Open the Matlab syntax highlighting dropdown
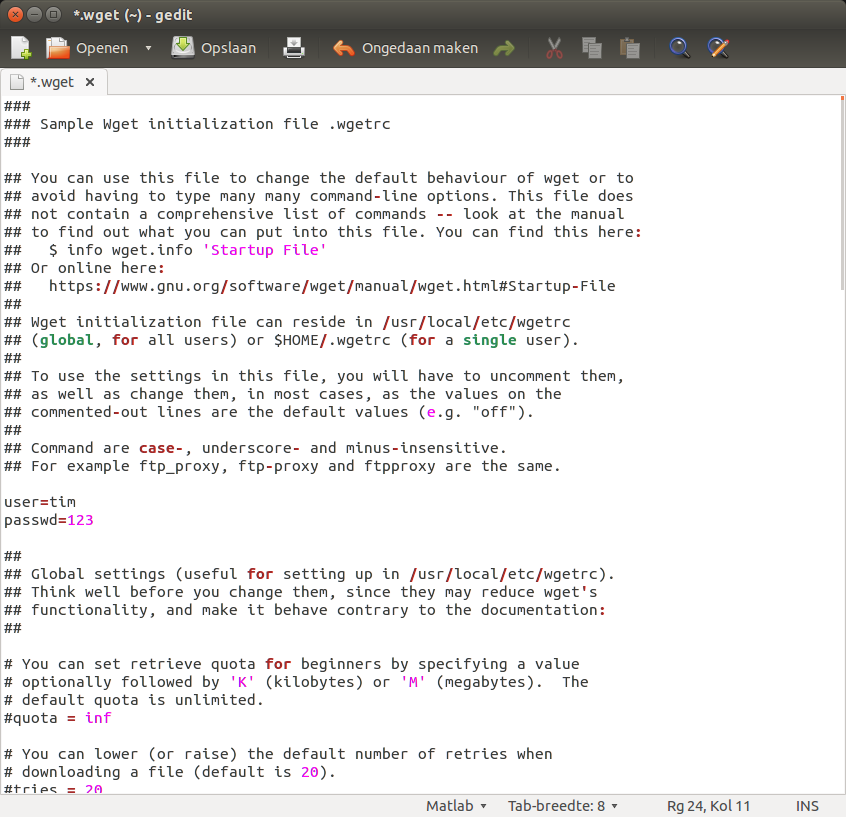846x817 pixels. click(x=456, y=806)
